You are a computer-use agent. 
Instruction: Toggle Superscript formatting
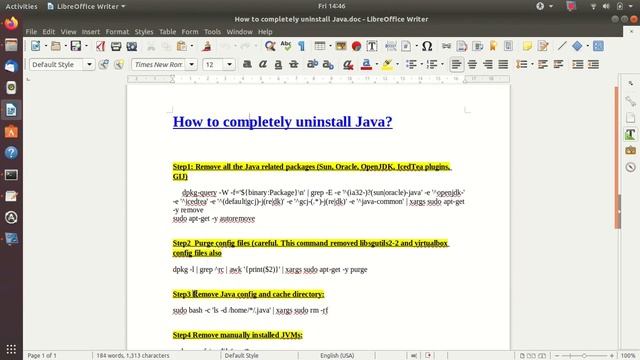(312, 64)
